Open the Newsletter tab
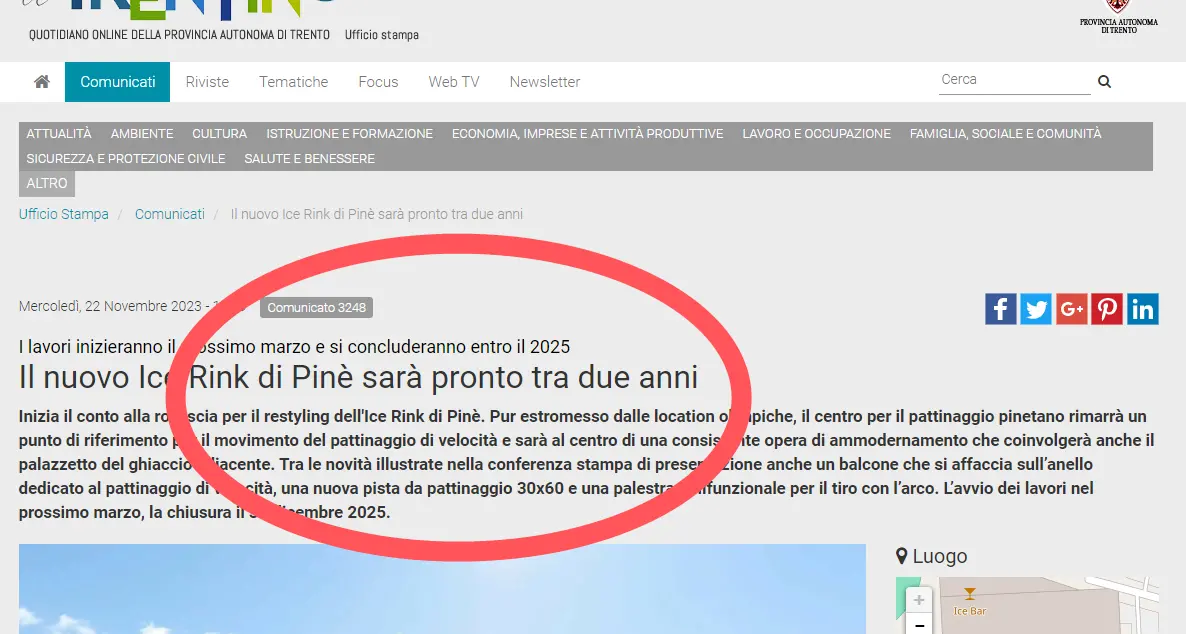1186x634 pixels. 545,82
